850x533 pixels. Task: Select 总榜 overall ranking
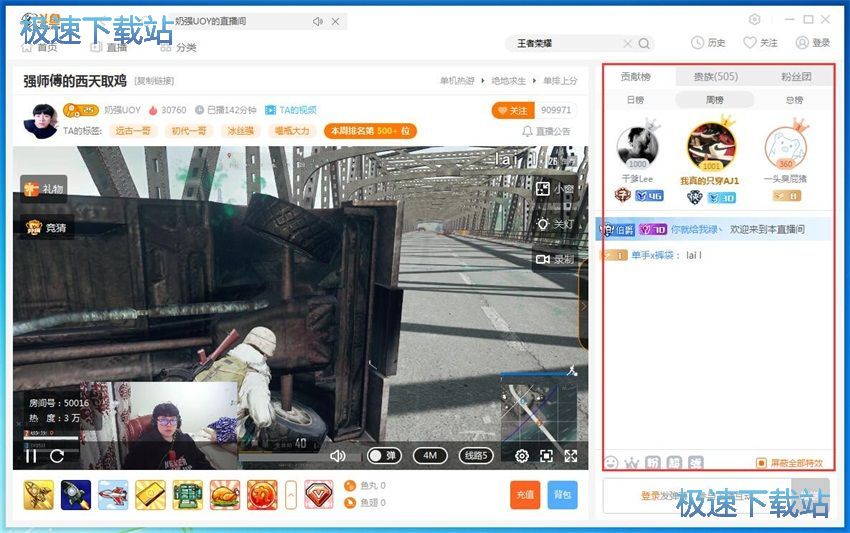(x=794, y=100)
